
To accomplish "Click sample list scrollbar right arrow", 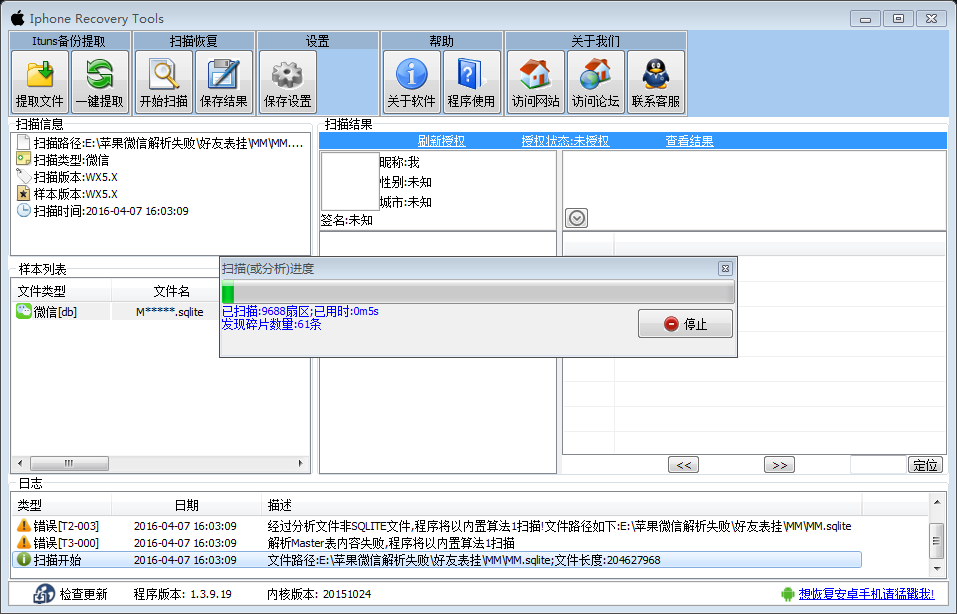I will coord(300,463).
